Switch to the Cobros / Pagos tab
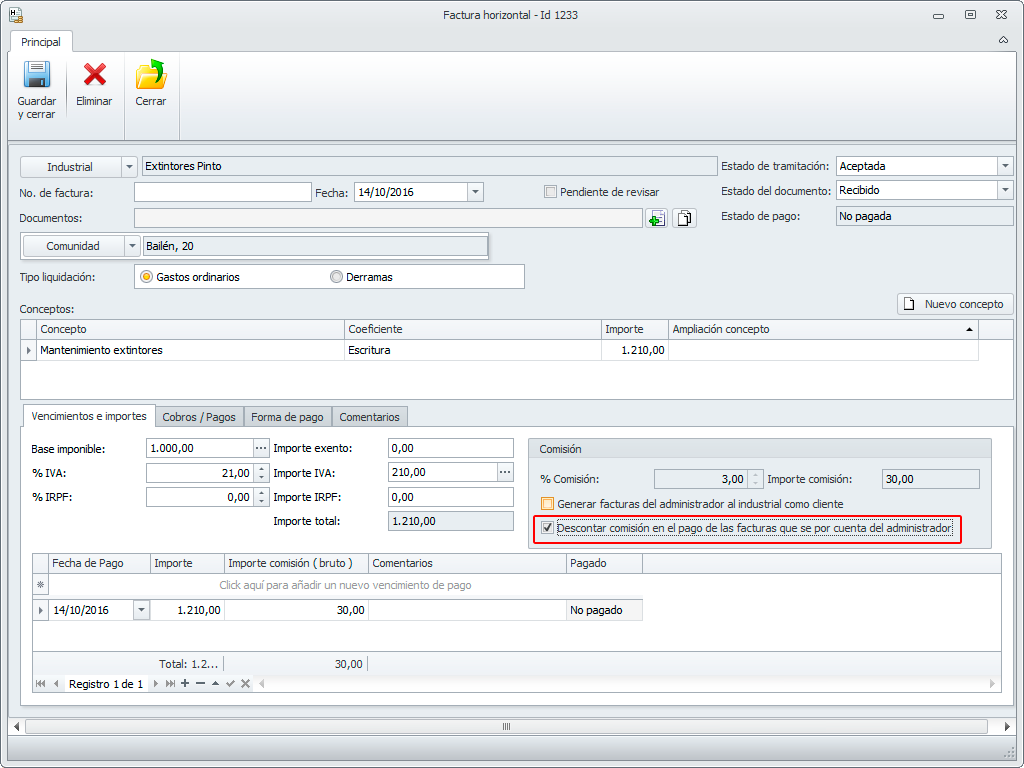Screen dimensions: 1024x768 (199, 417)
